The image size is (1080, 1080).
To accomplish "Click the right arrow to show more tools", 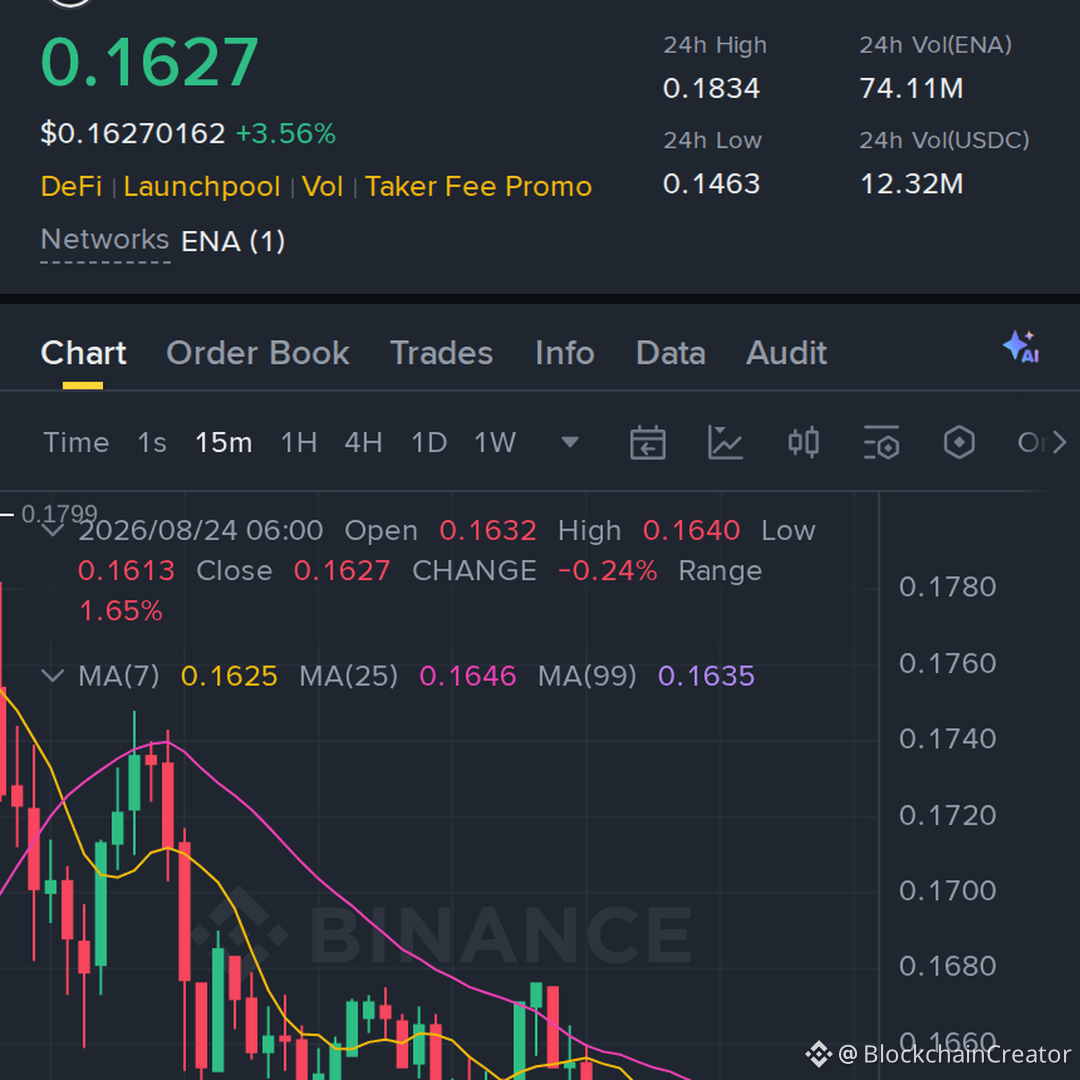I will coord(1059,442).
